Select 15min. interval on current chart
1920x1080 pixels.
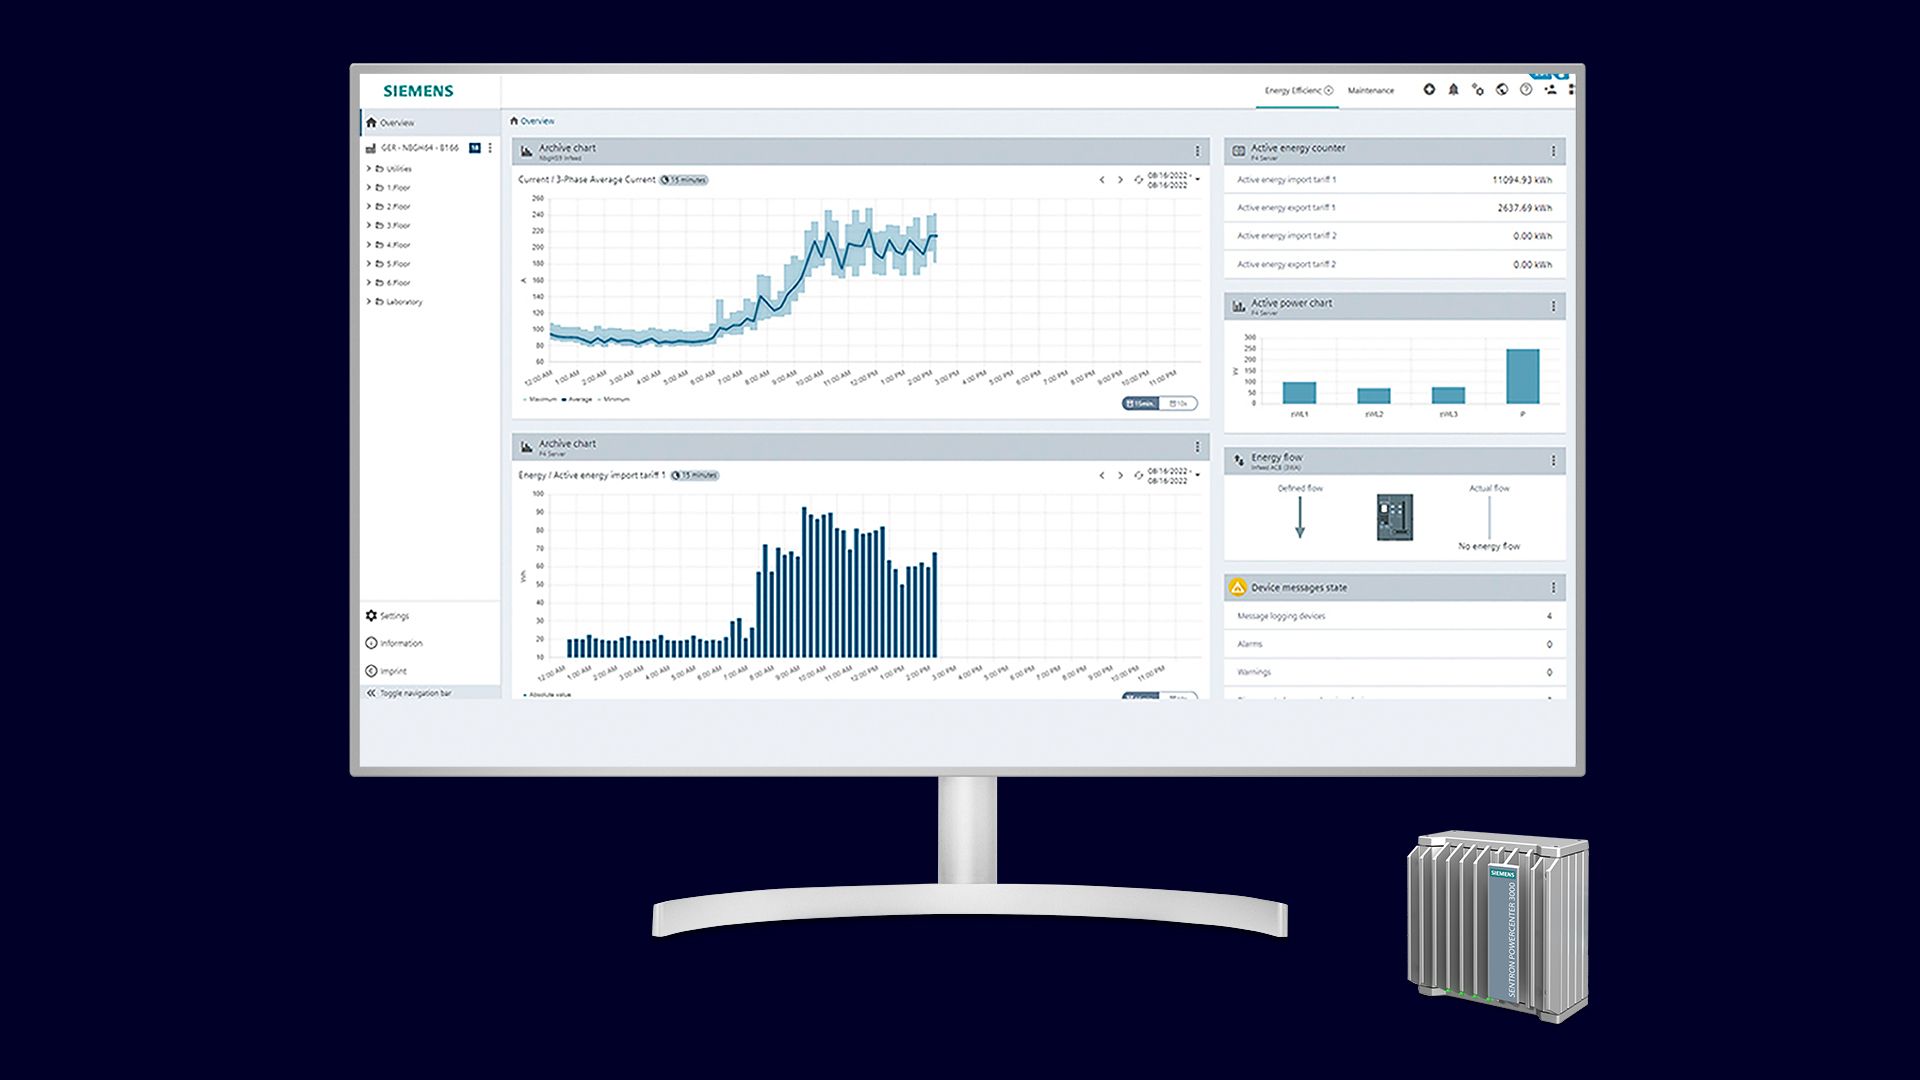tap(1140, 403)
